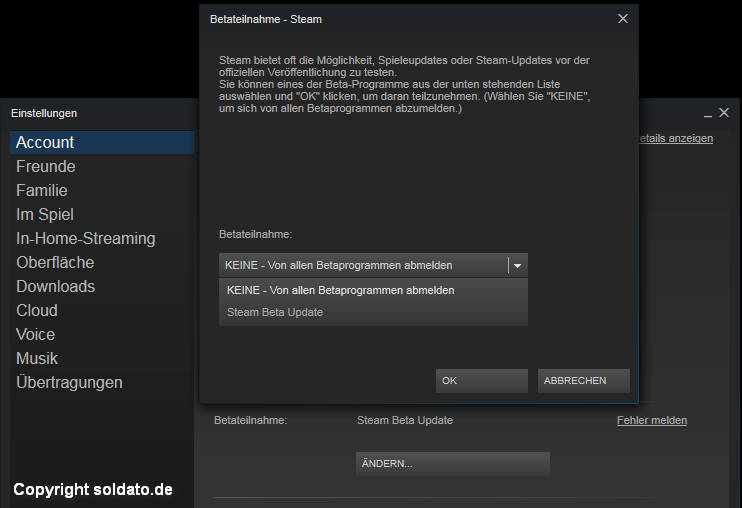Click the ÄNDERN... button in Einstellungen
Screen dimensions: 742x508
coord(453,464)
